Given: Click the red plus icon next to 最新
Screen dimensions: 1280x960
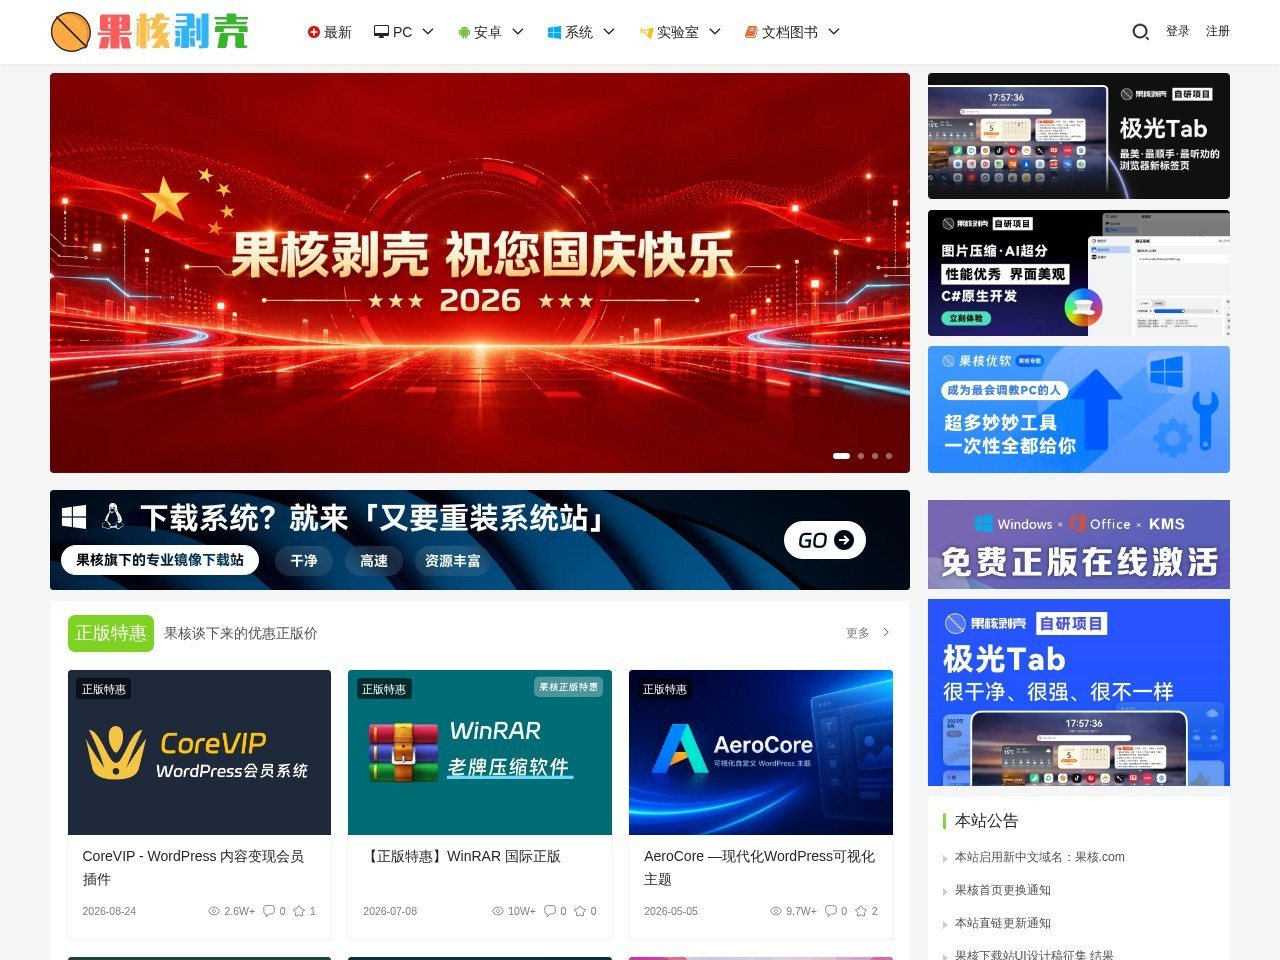Looking at the screenshot, I should [x=314, y=32].
